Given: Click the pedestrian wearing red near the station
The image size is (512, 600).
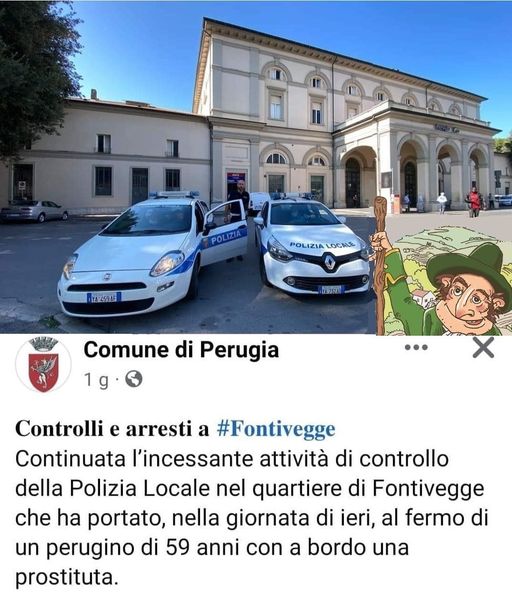Looking at the screenshot, I should (x=474, y=202).
